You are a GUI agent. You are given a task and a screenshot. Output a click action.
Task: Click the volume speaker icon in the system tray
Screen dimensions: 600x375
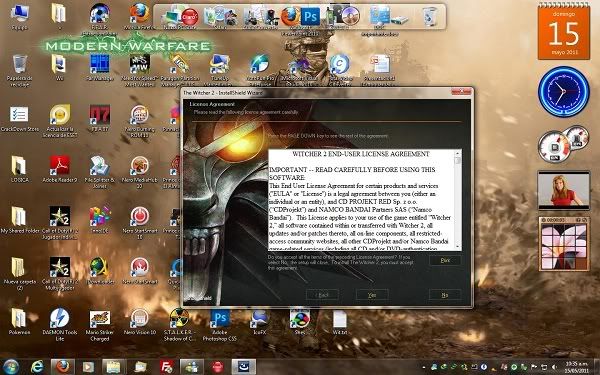553,367
